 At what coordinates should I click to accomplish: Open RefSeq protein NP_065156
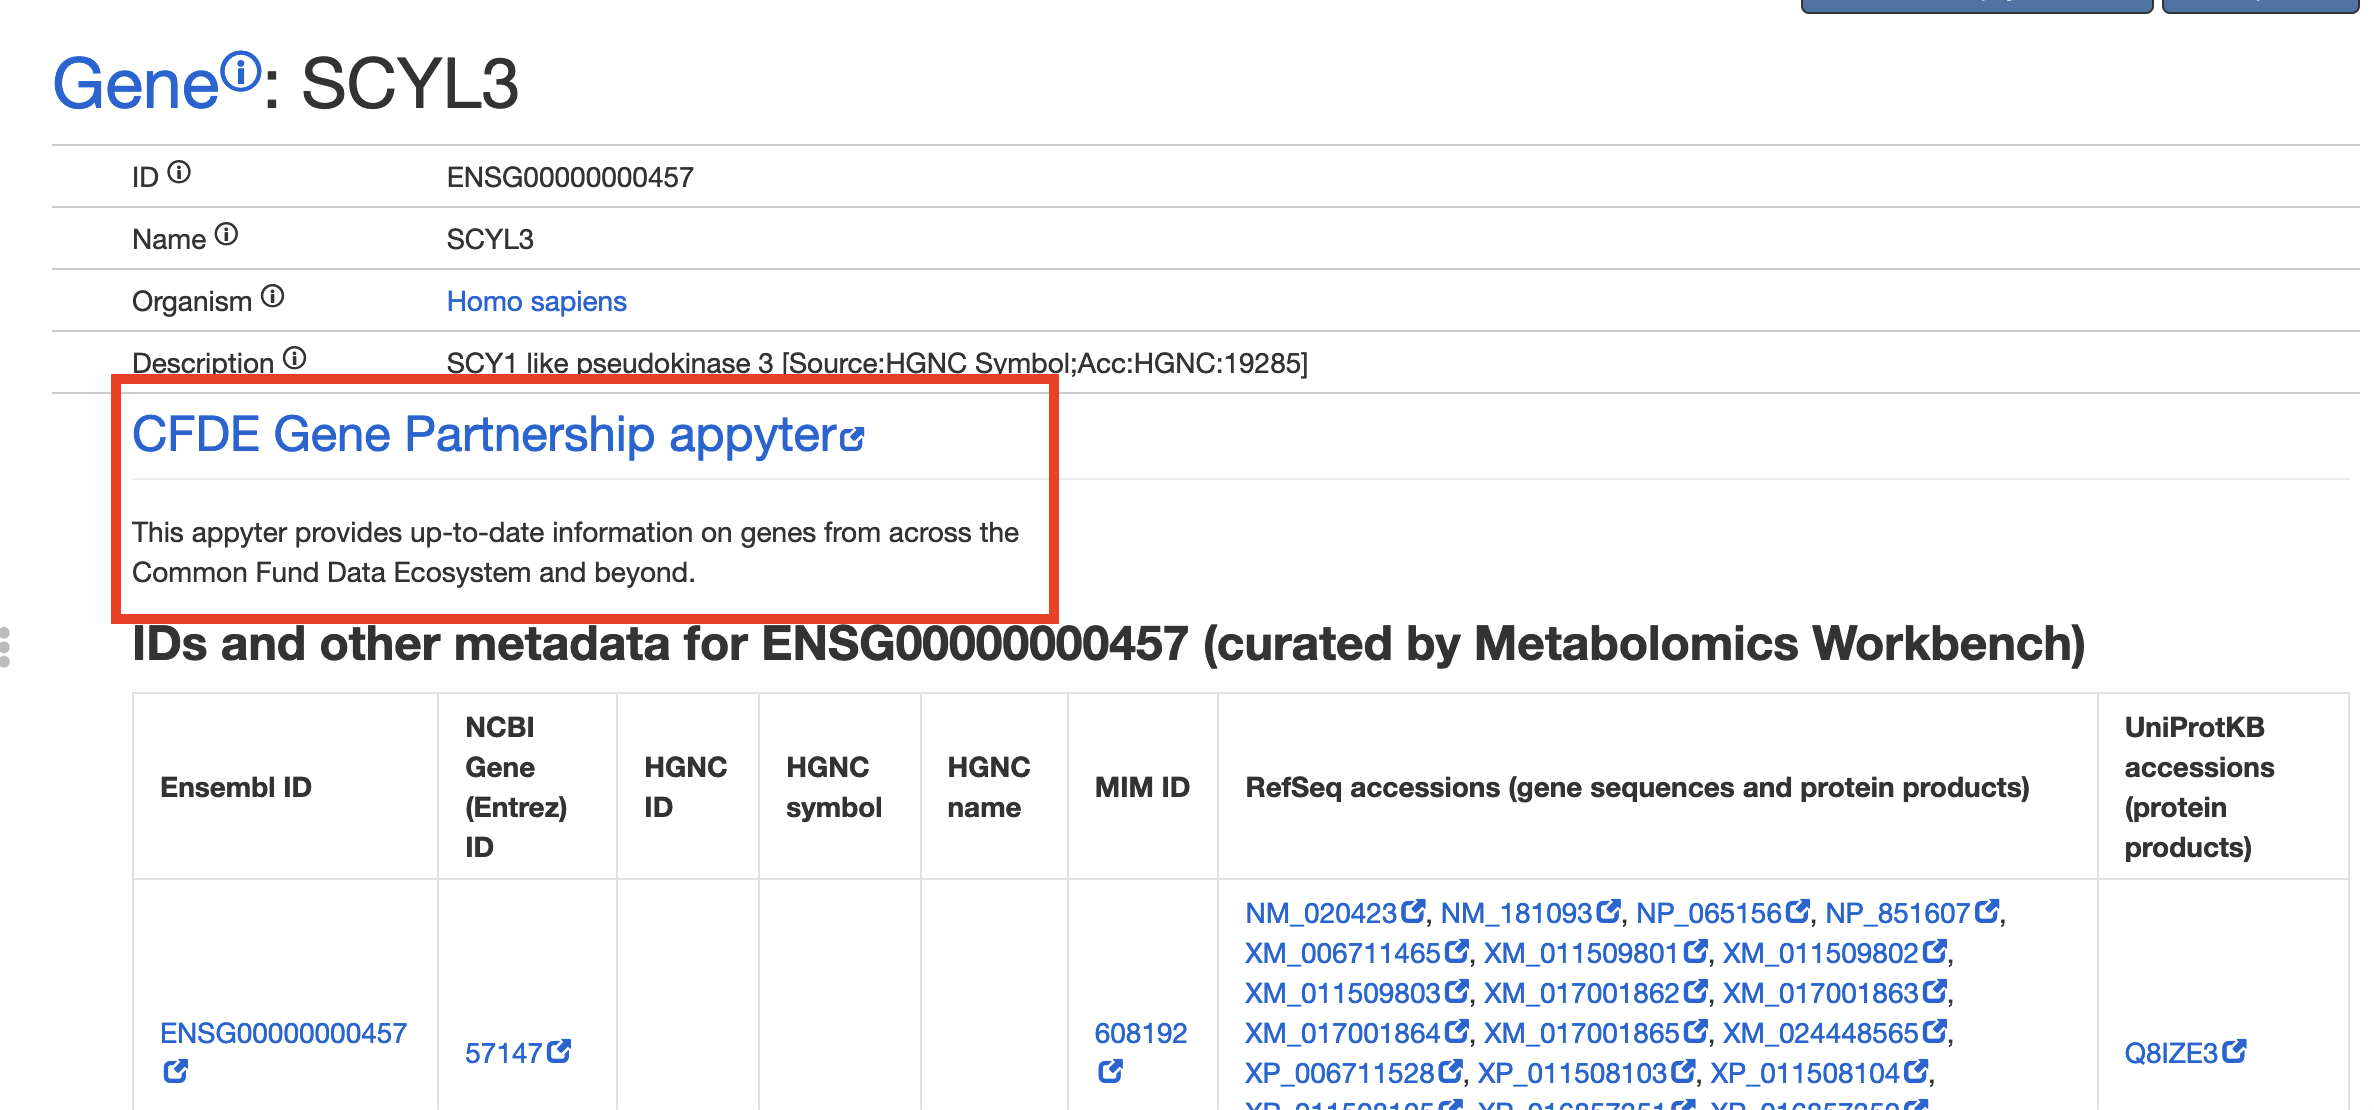pos(1709,913)
